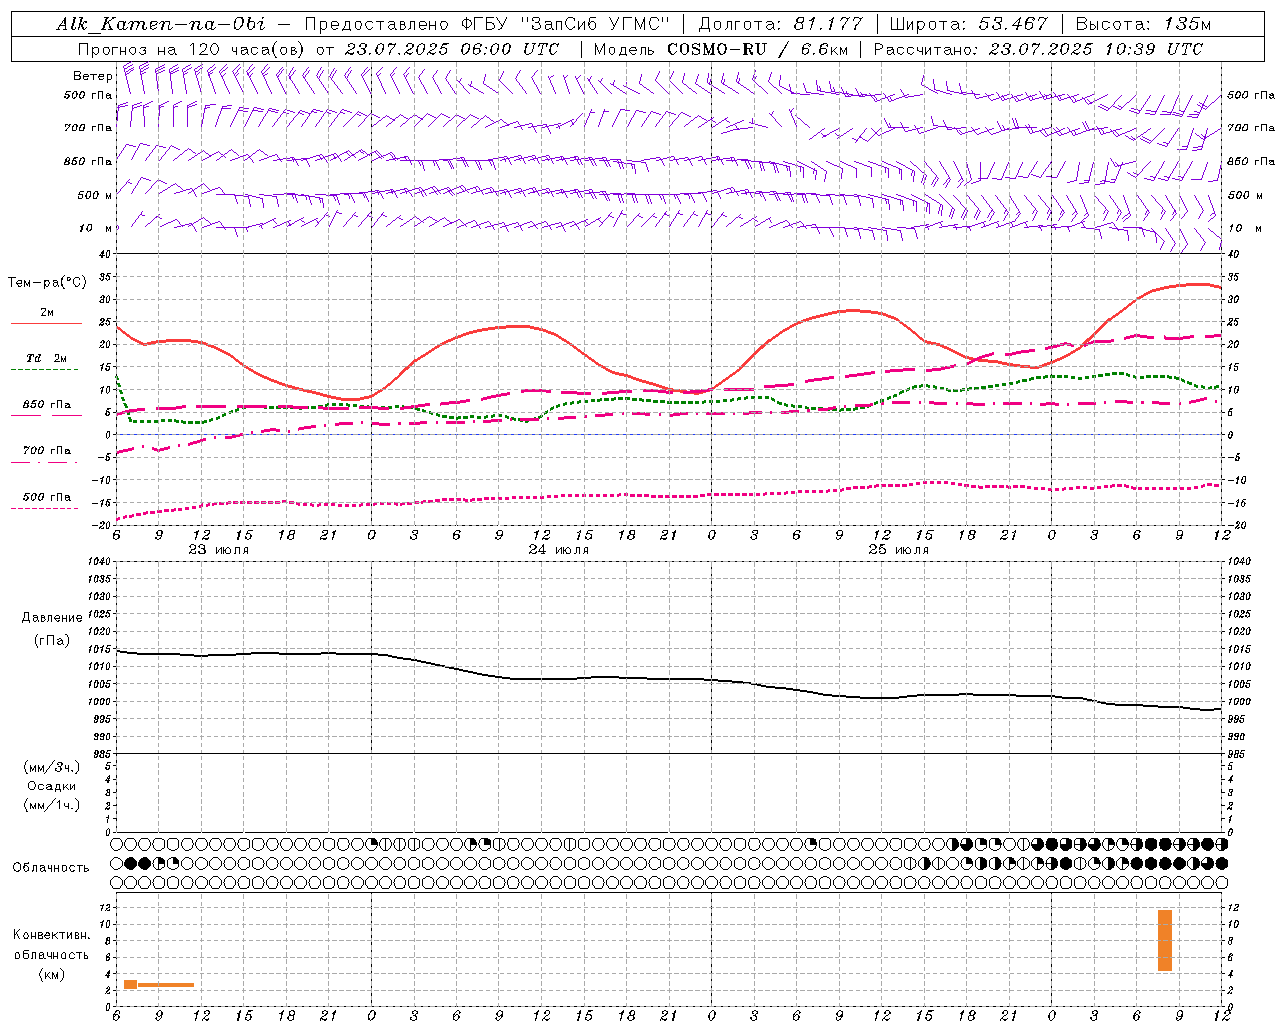Click the forecast start time 23.07.2025 06:00 UTC

tap(451, 49)
